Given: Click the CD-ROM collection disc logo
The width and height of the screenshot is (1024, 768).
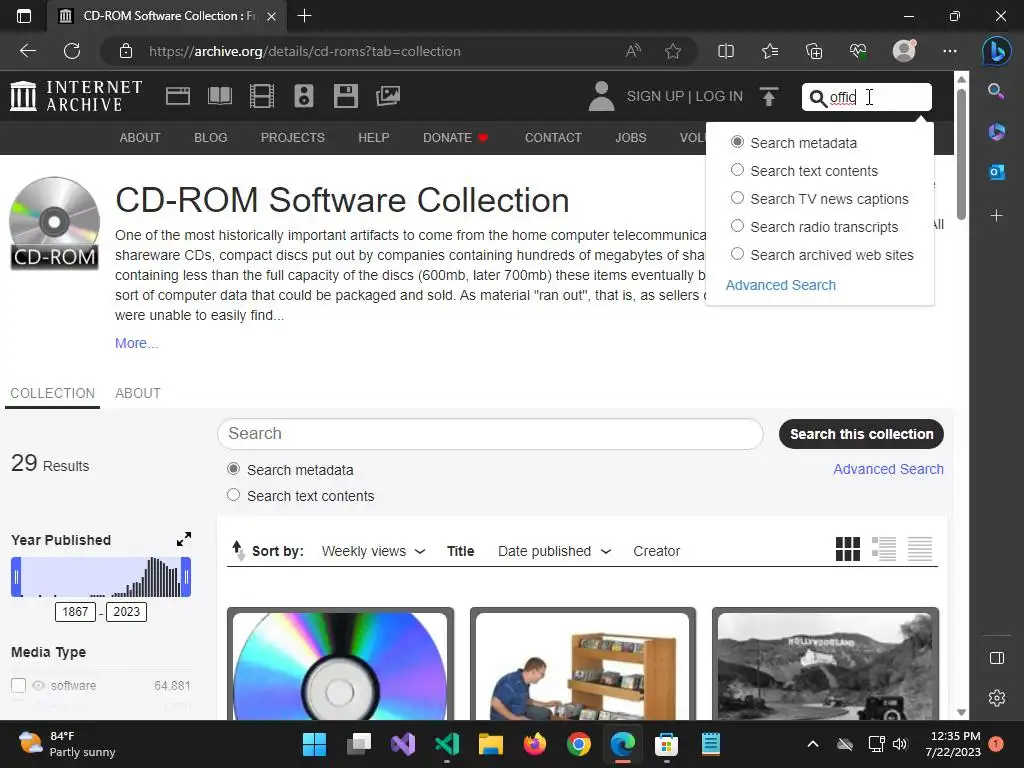Looking at the screenshot, I should pyautogui.click(x=54, y=223).
